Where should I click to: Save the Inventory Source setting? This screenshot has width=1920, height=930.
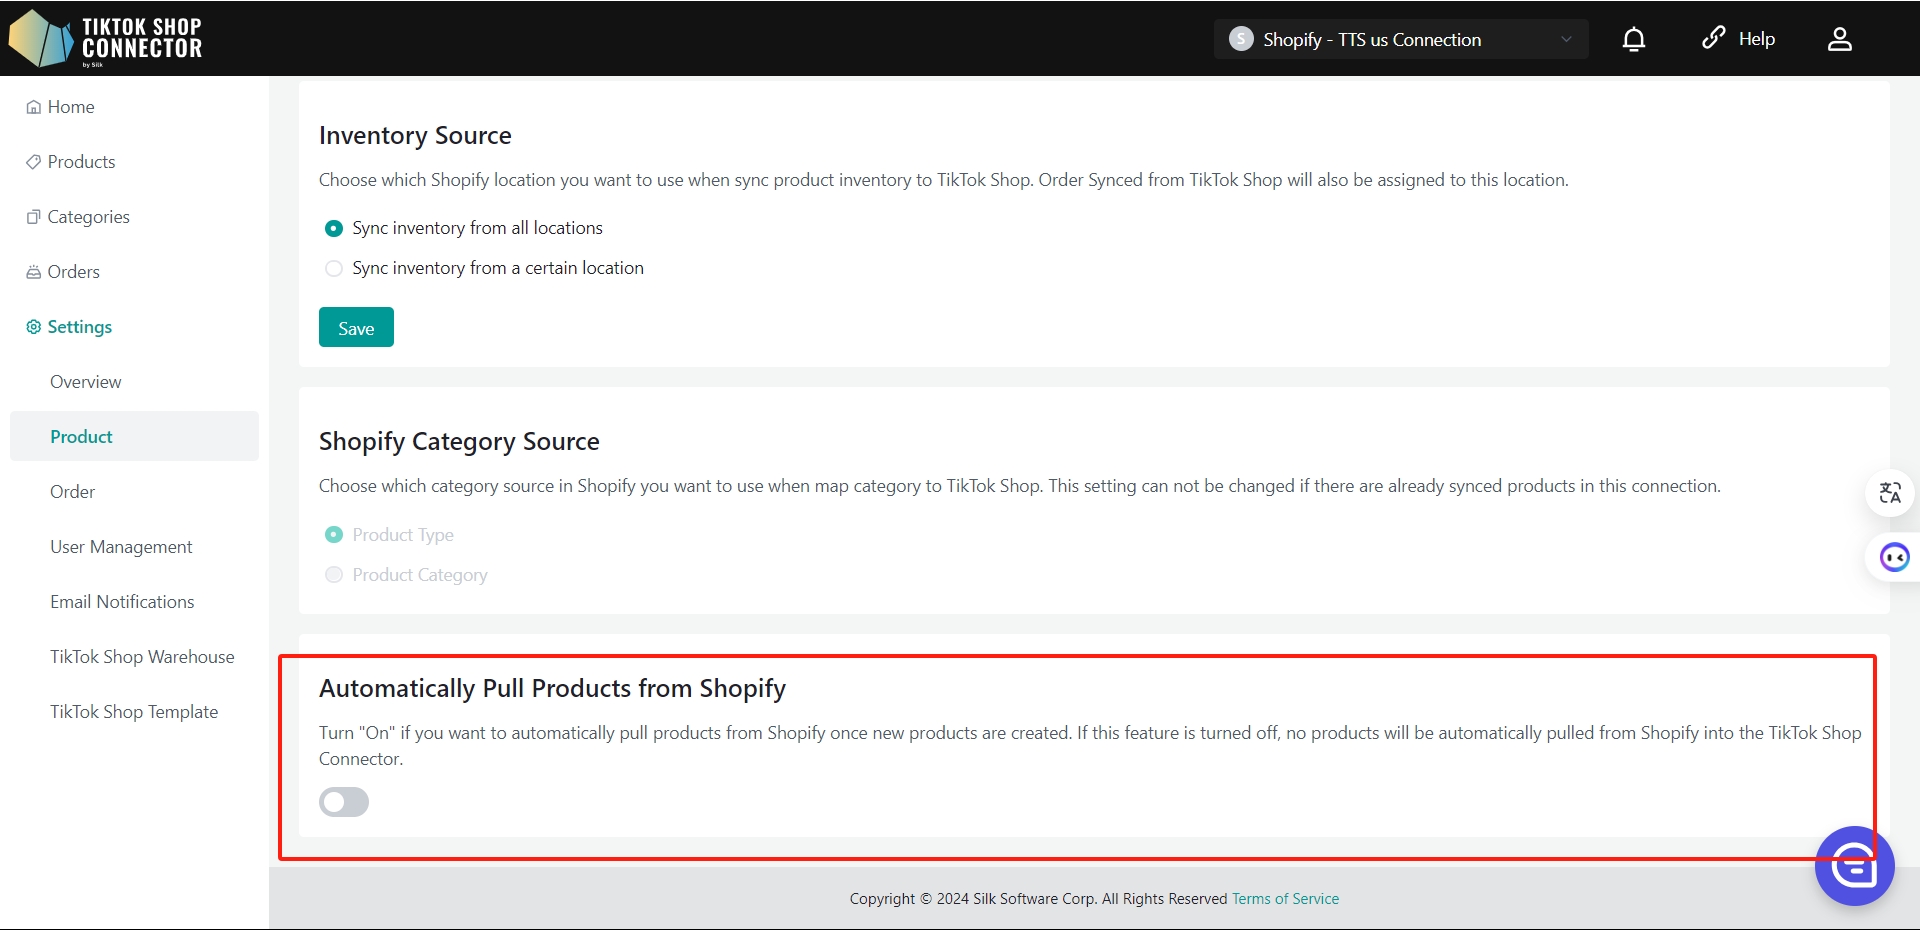[x=356, y=327]
